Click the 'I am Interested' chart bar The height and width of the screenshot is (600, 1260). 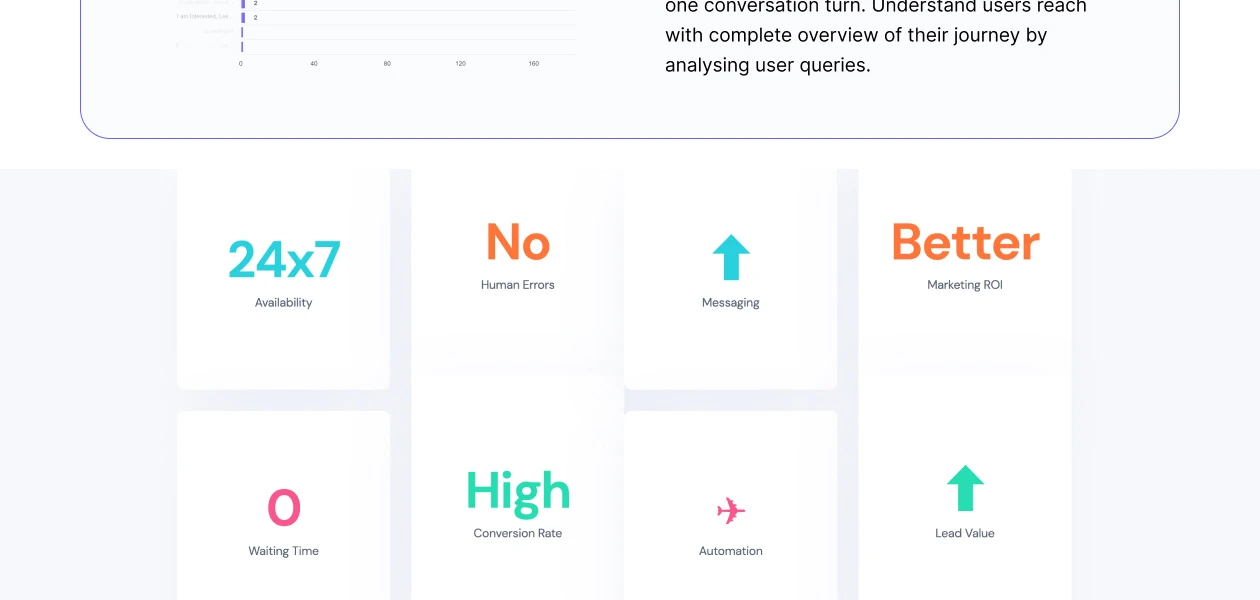(x=243, y=17)
